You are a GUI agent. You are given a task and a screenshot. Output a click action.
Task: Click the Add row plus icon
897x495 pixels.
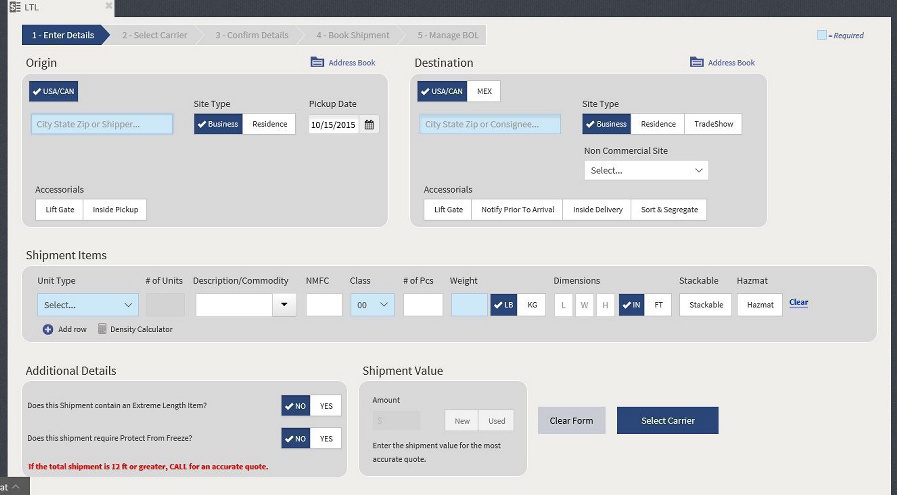click(x=48, y=329)
